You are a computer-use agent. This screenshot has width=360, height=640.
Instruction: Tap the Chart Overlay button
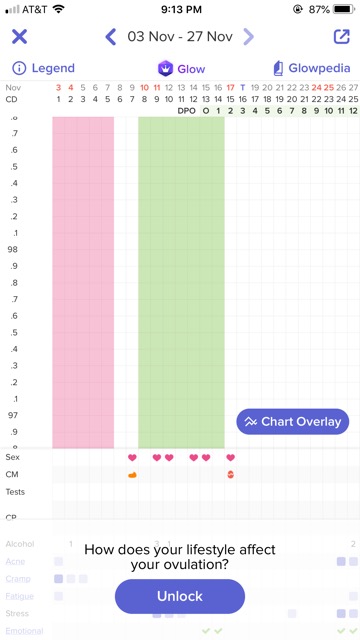(x=293, y=422)
